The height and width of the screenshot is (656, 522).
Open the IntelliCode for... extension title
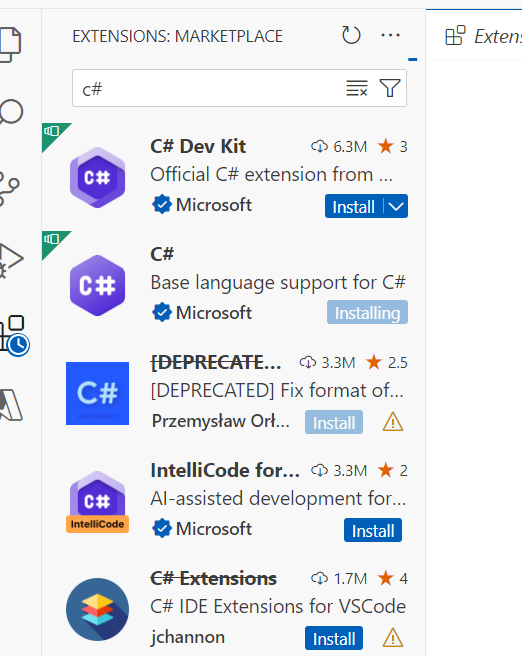coord(225,470)
